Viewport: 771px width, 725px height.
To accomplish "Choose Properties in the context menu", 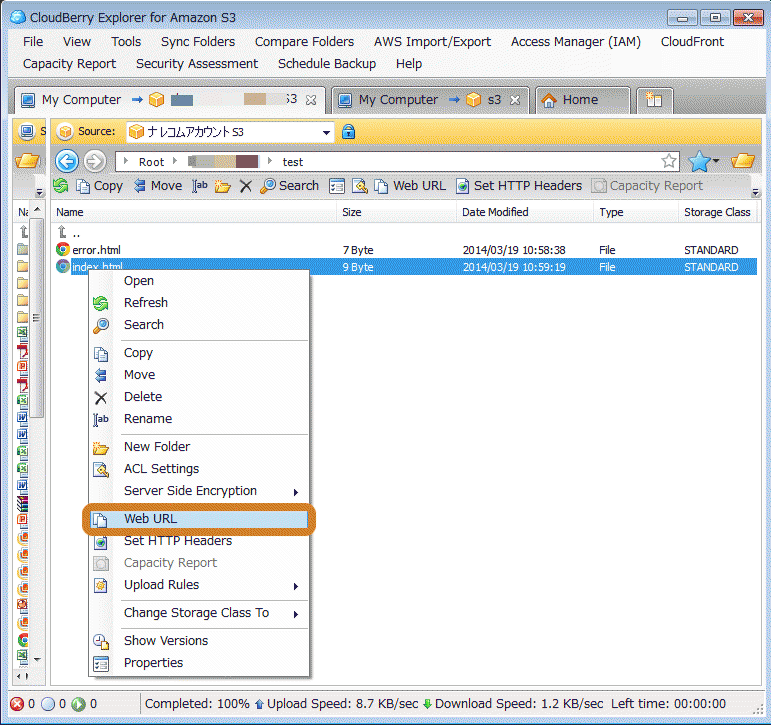I will pyautogui.click(x=199, y=663).
